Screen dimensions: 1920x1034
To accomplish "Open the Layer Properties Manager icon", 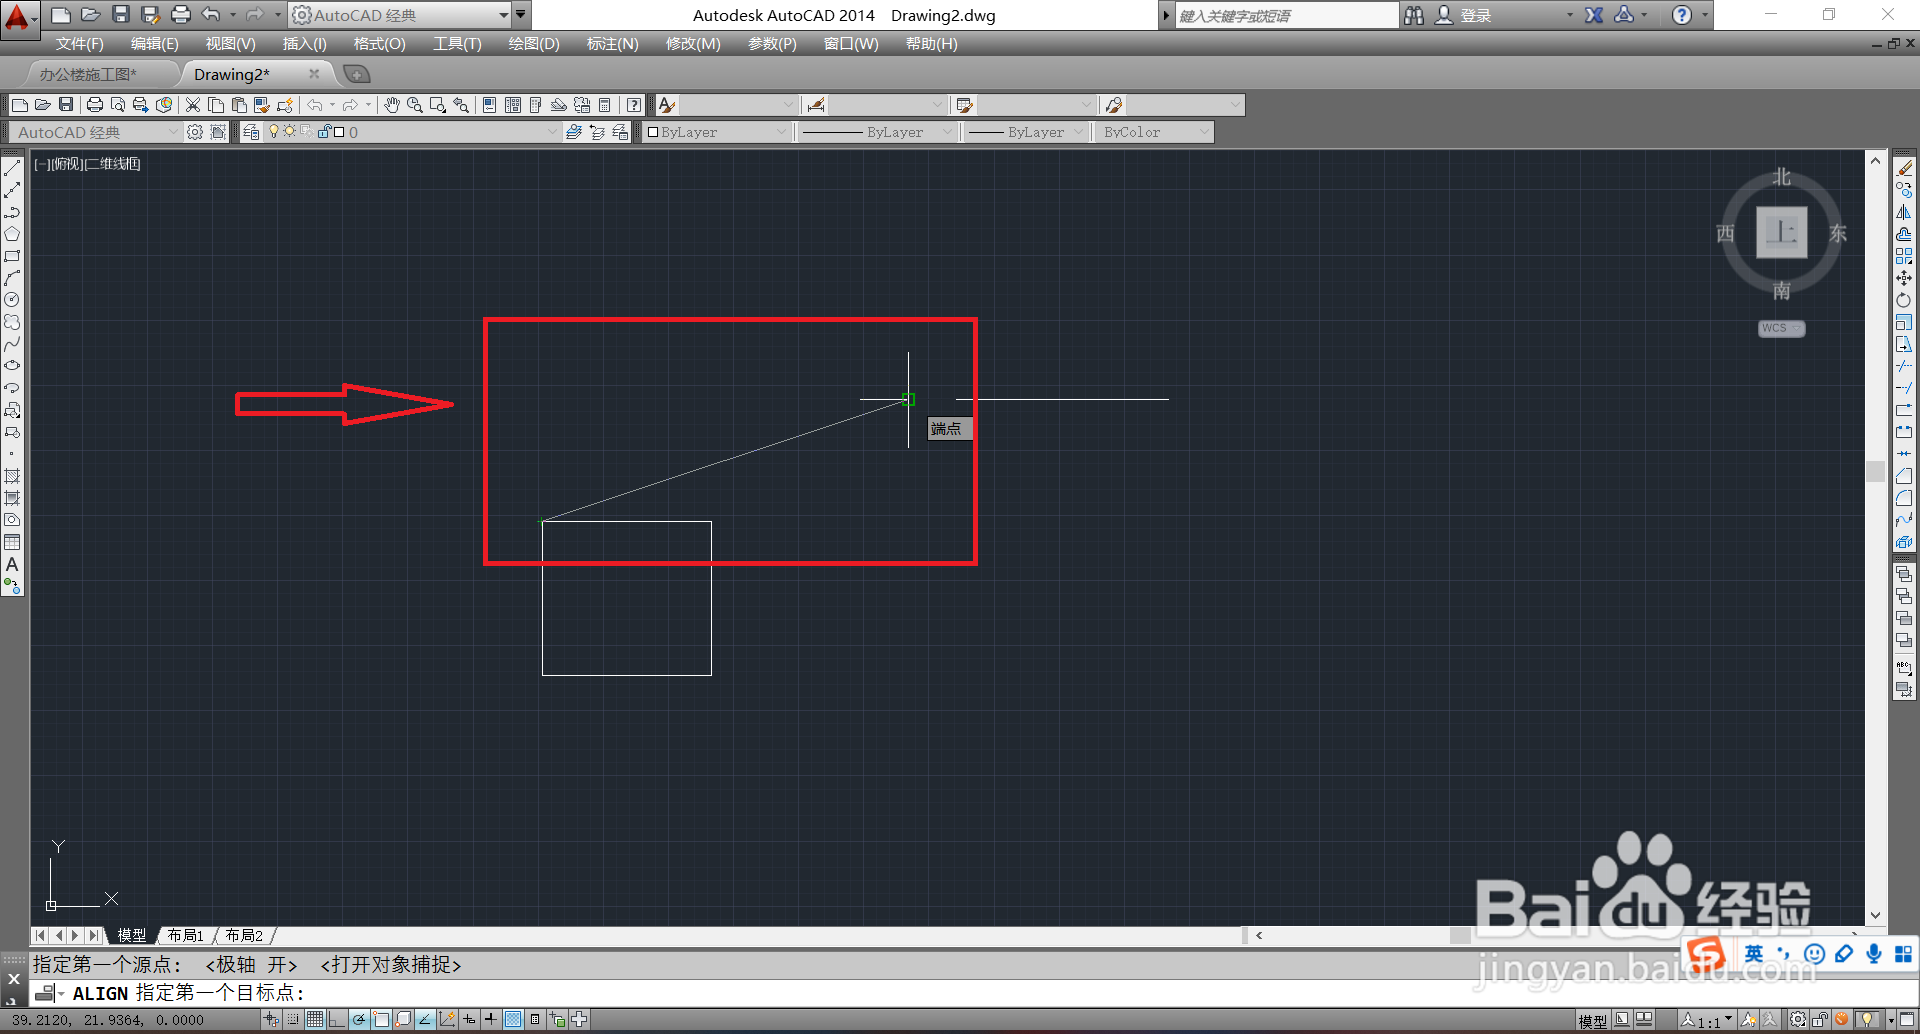I will [x=251, y=132].
